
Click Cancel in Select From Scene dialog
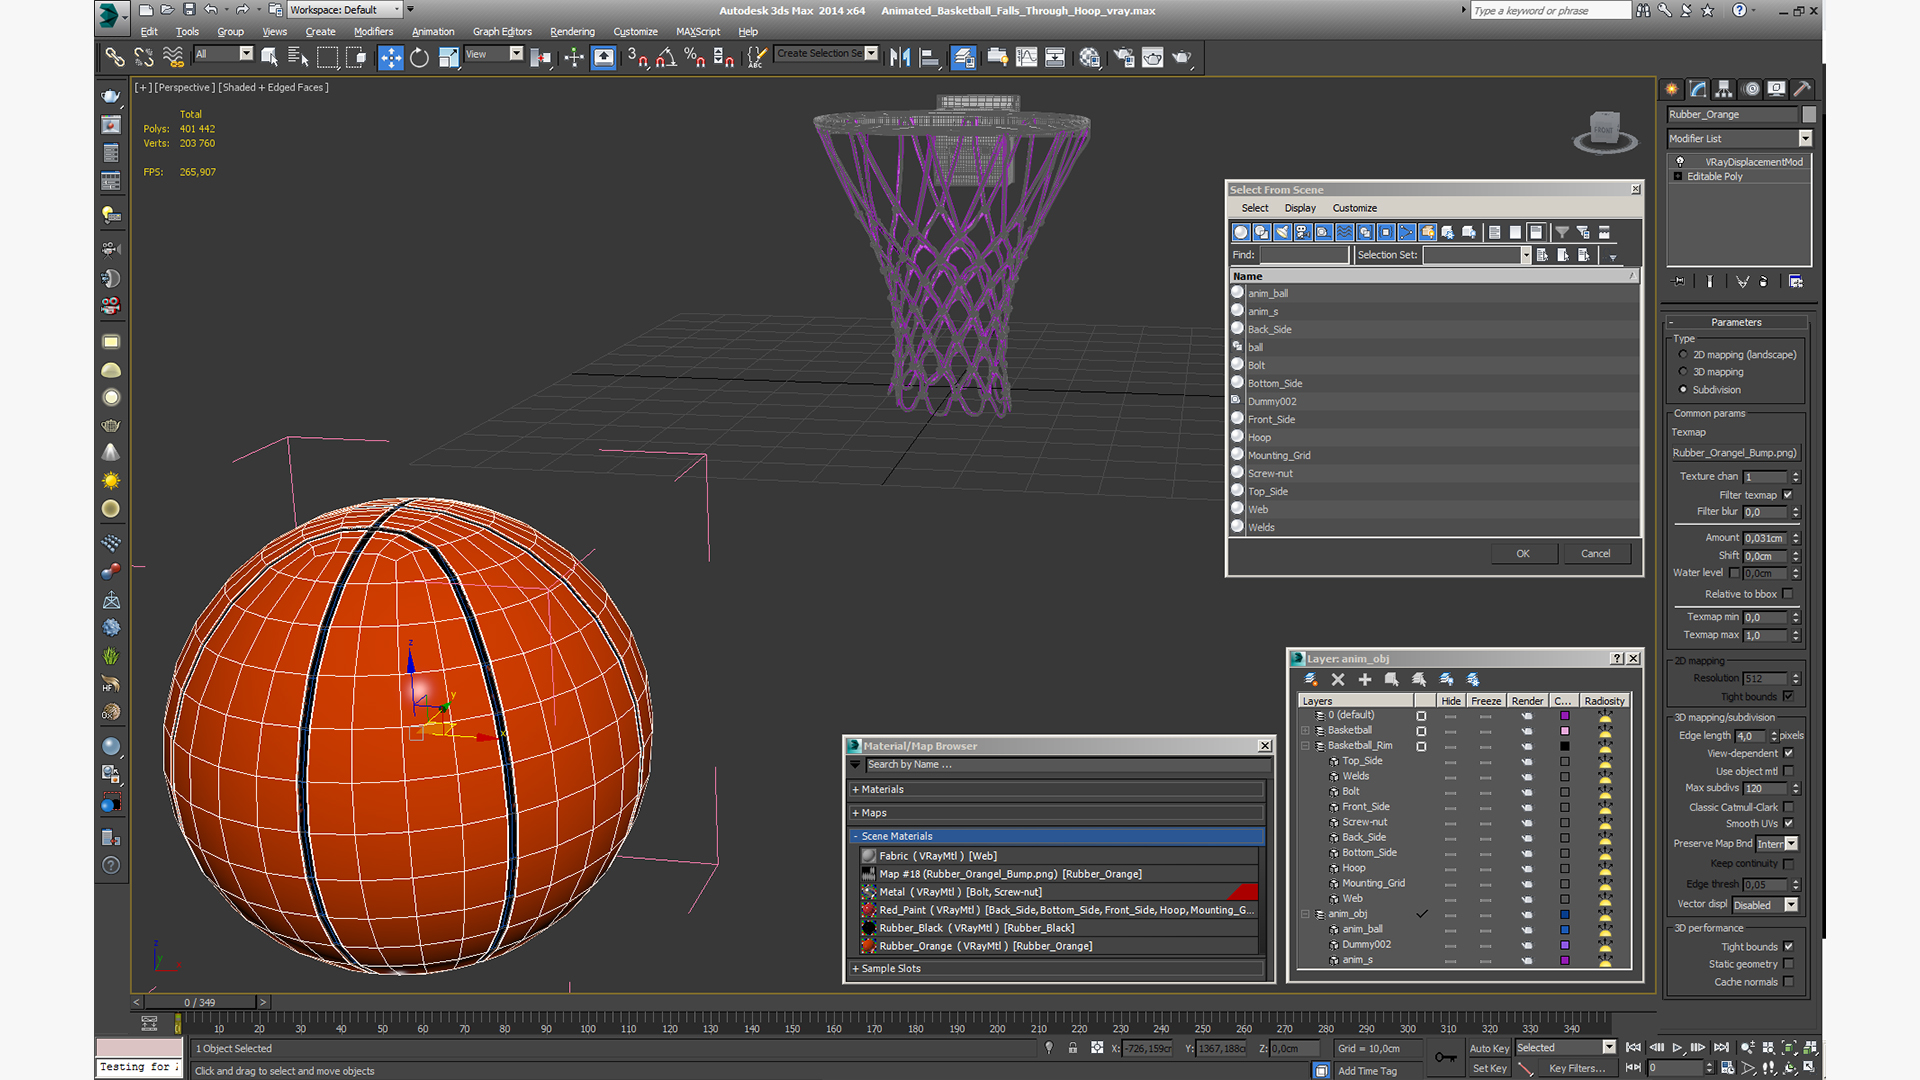pyautogui.click(x=1596, y=554)
